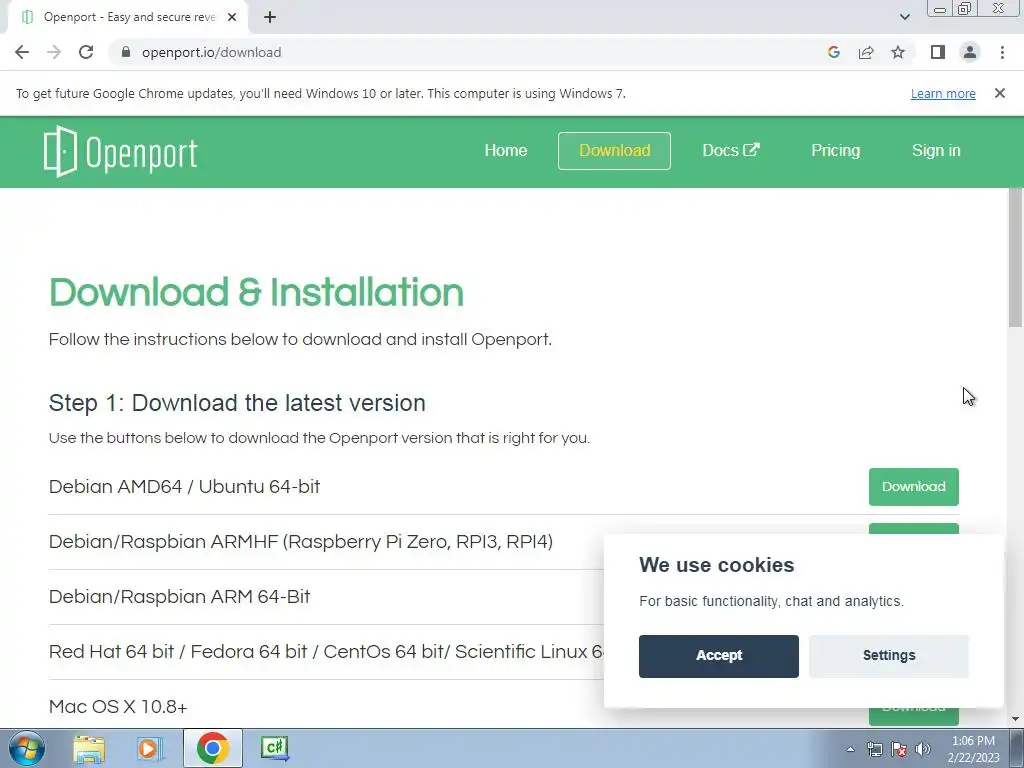Click the Openport logo

tap(120, 152)
